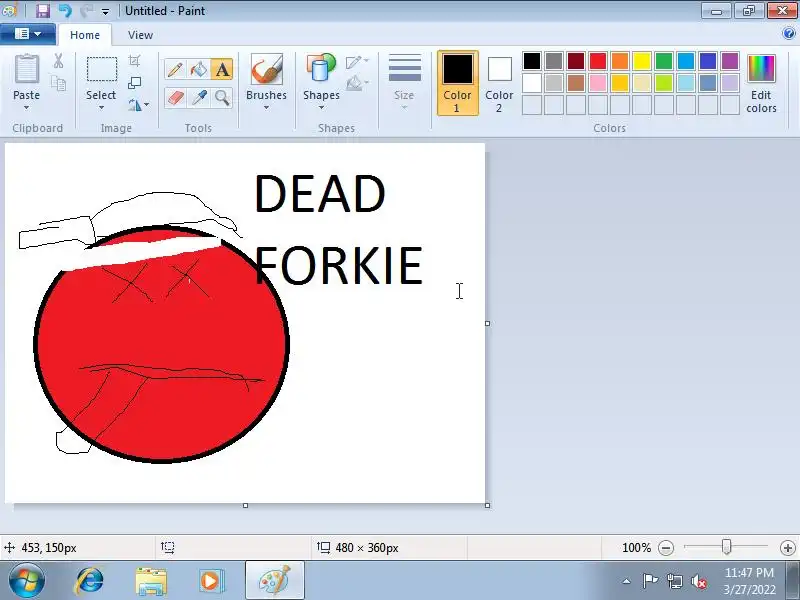Show hidden tray icons arrow

pos(627,581)
